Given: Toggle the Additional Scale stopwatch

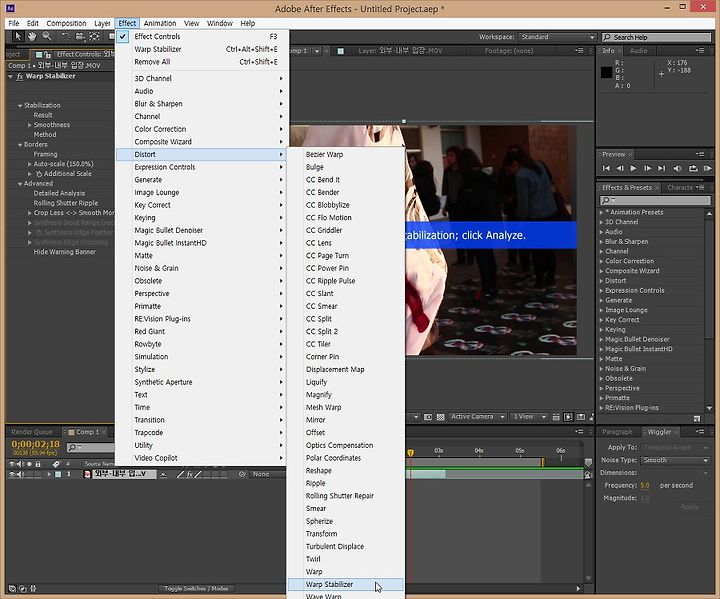Looking at the screenshot, I should [x=39, y=174].
